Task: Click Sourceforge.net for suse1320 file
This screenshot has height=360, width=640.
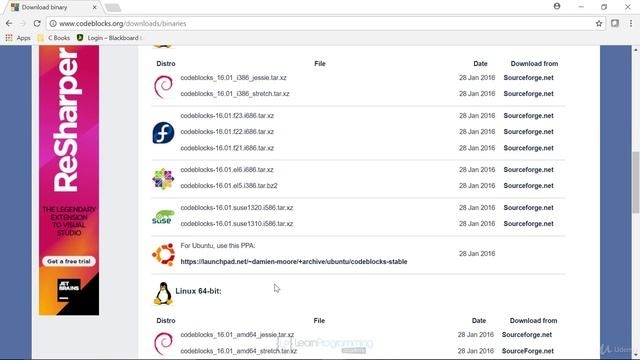Action: point(529,207)
